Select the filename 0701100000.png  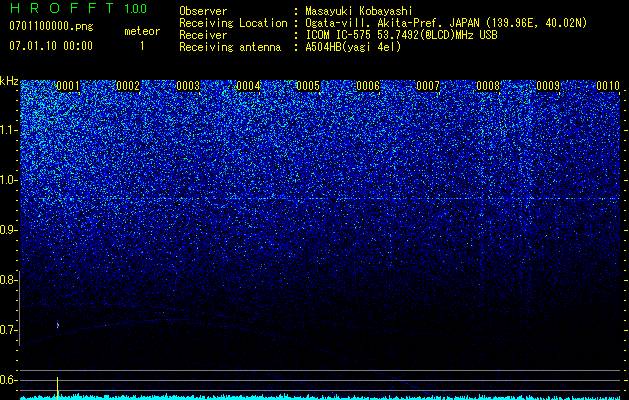pos(51,27)
